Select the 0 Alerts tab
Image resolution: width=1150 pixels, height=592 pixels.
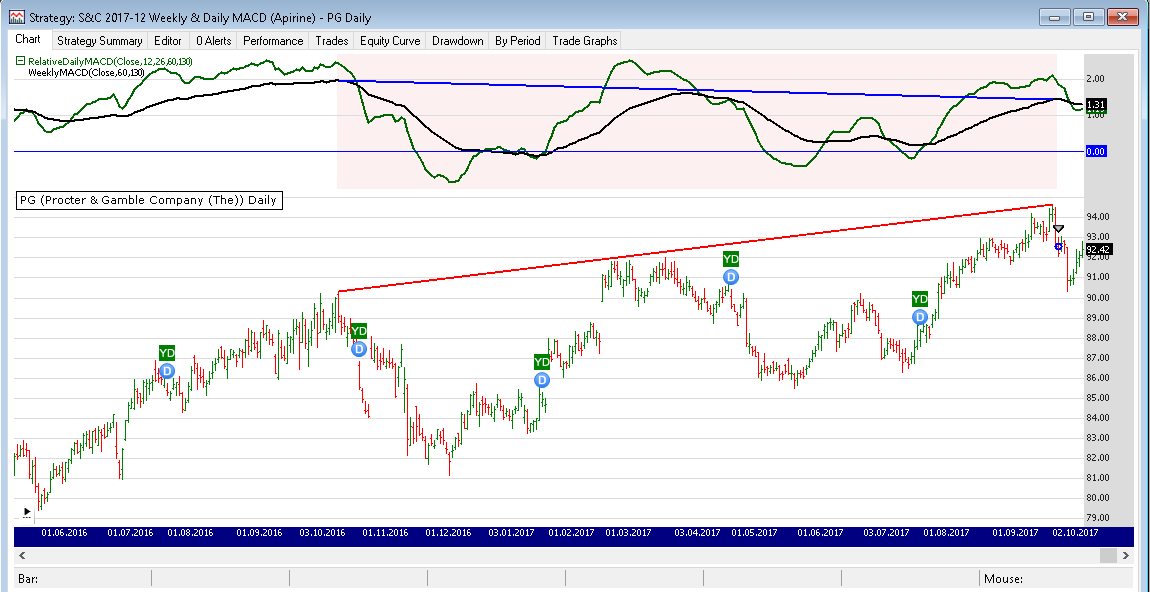(x=213, y=41)
